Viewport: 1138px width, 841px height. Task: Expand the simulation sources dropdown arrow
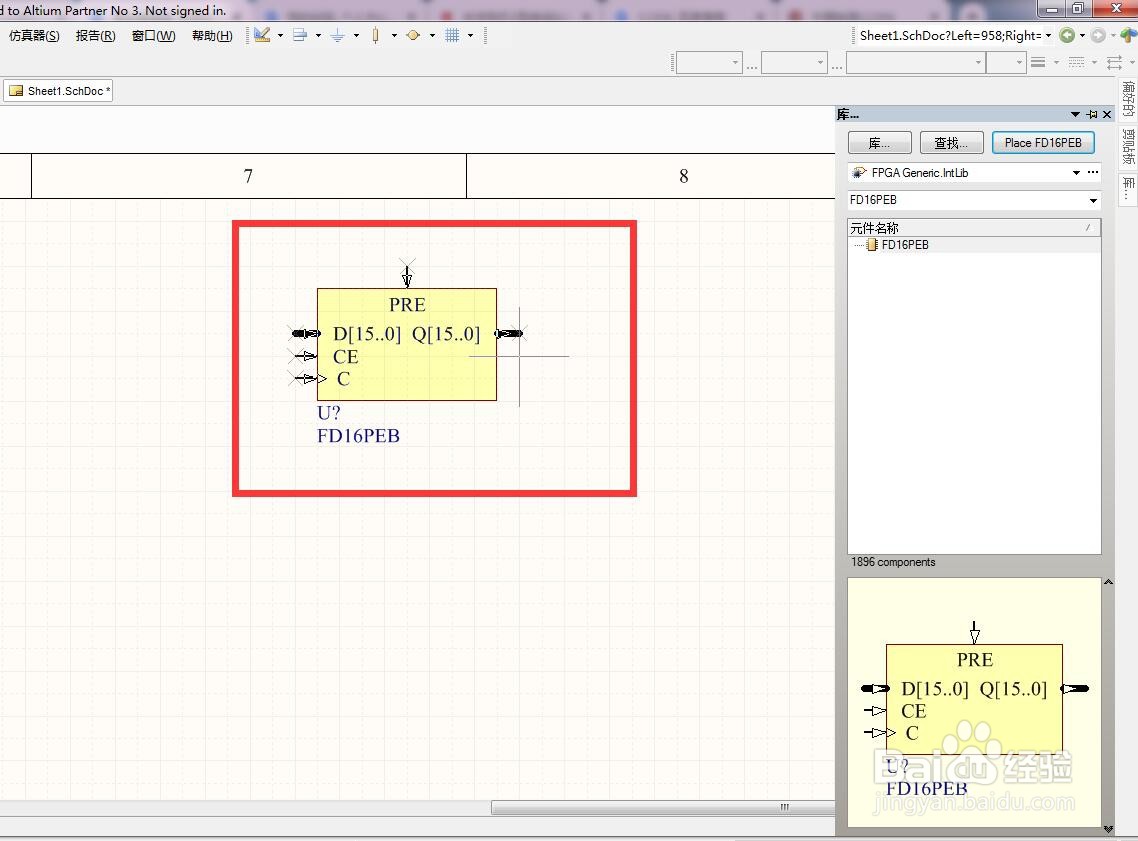(433, 36)
